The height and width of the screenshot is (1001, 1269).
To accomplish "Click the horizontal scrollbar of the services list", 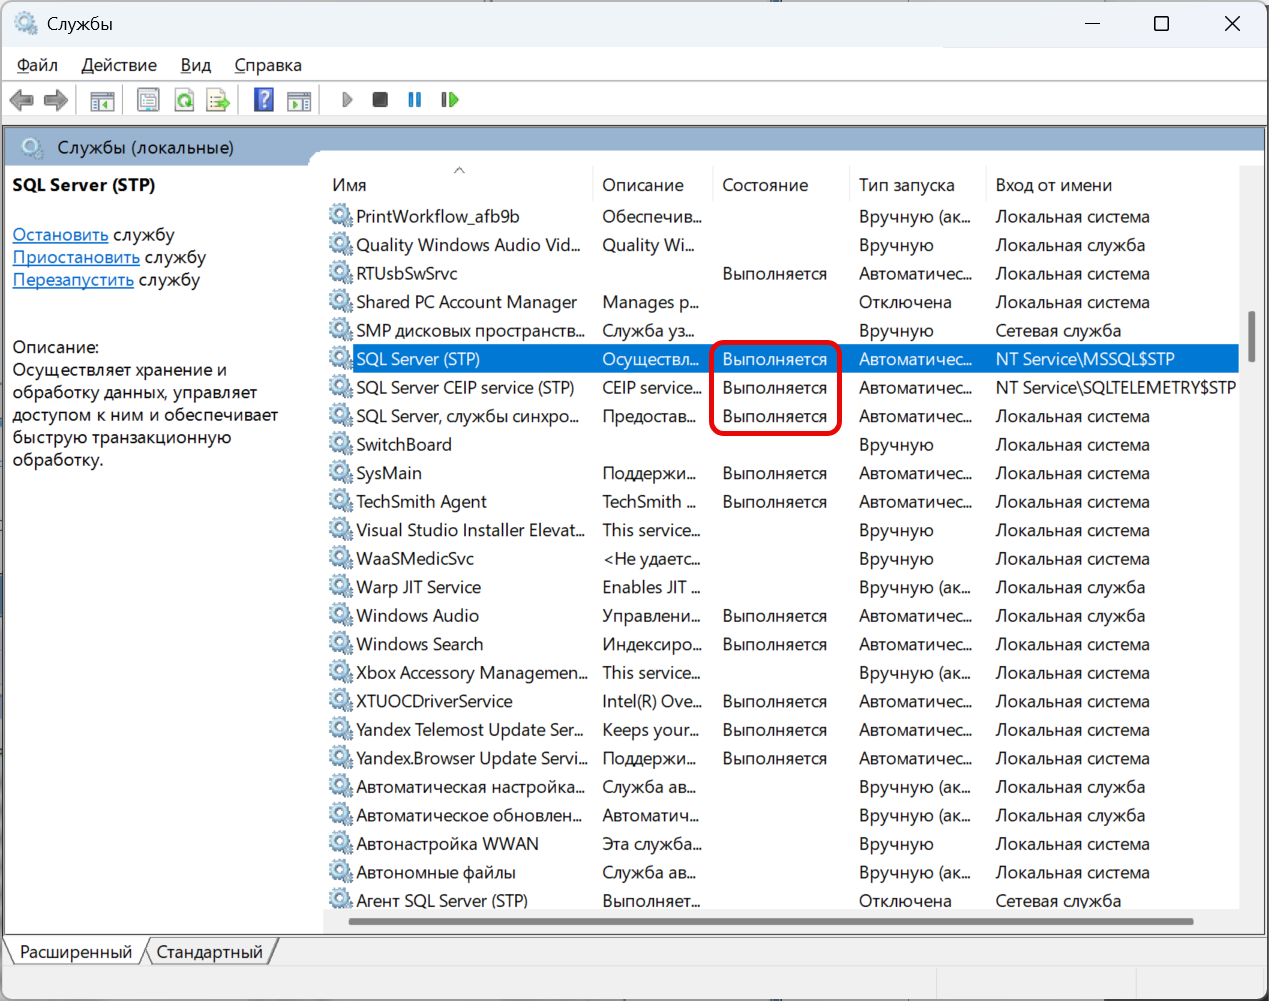I will coord(771,921).
